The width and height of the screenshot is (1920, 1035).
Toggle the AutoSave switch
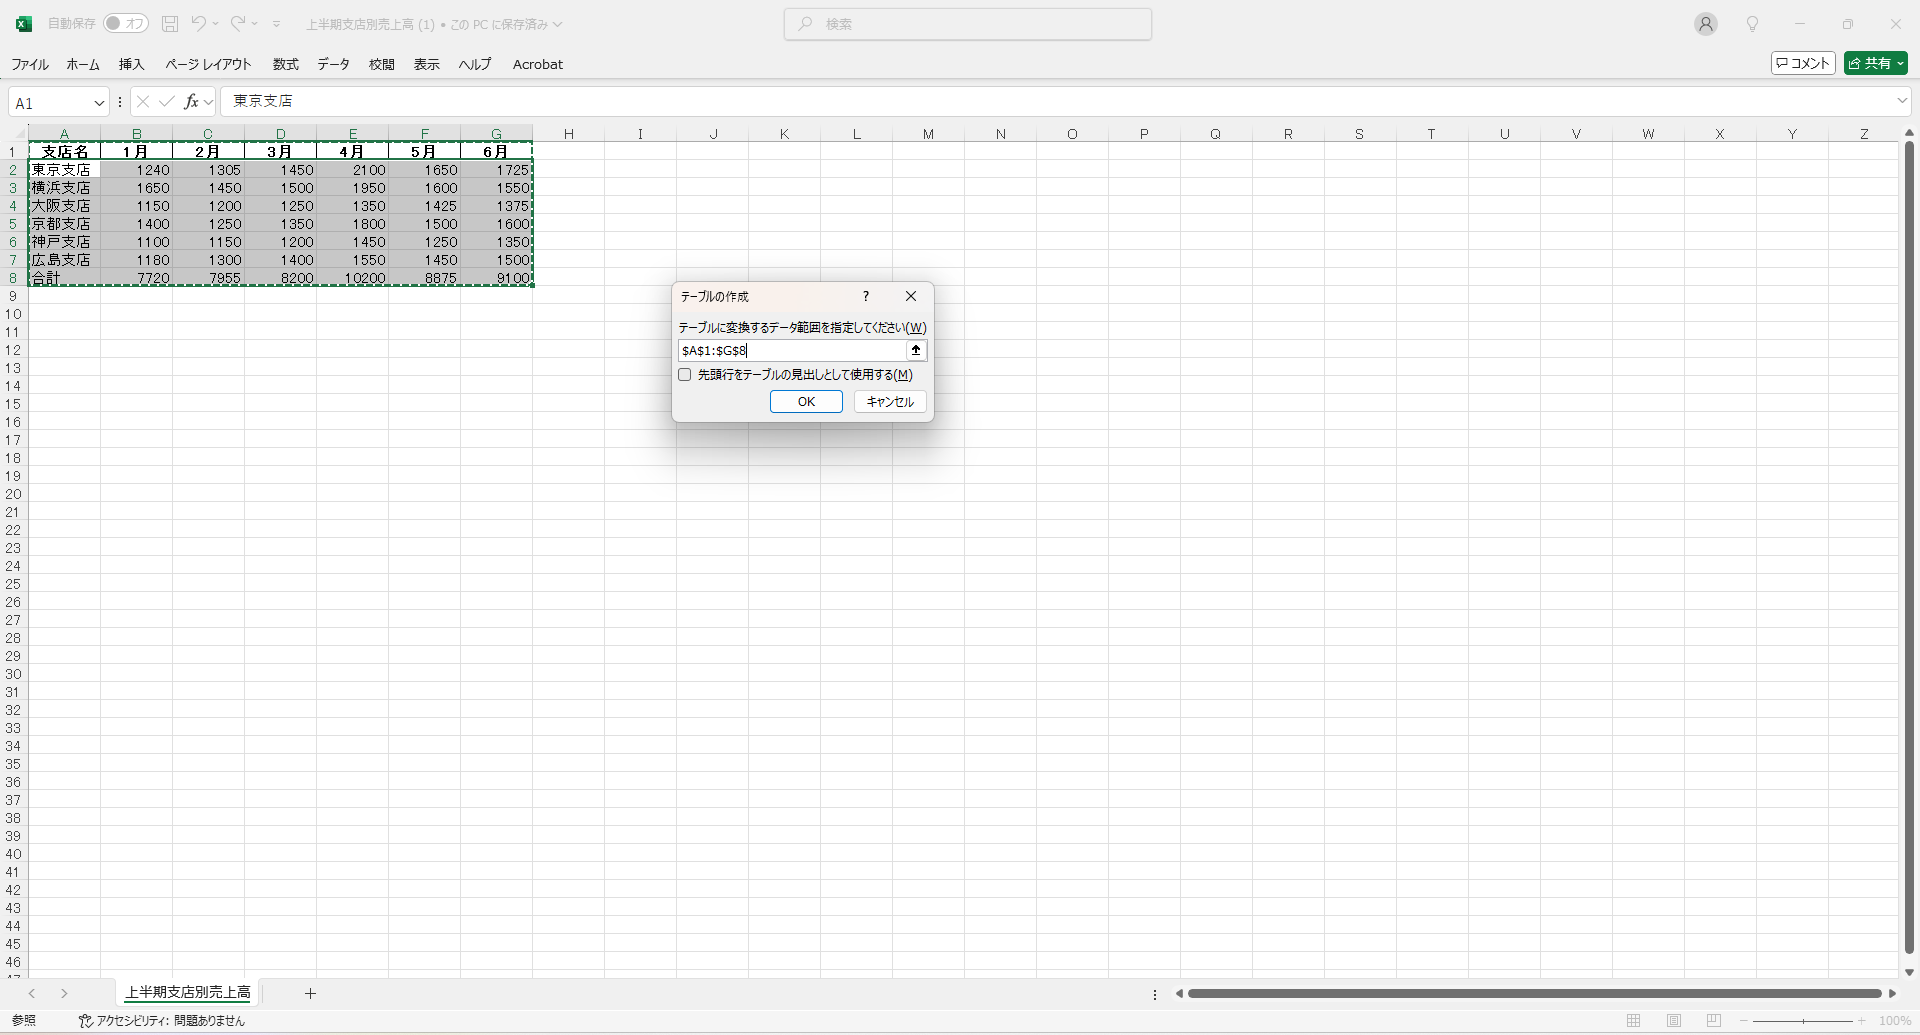[x=126, y=24]
